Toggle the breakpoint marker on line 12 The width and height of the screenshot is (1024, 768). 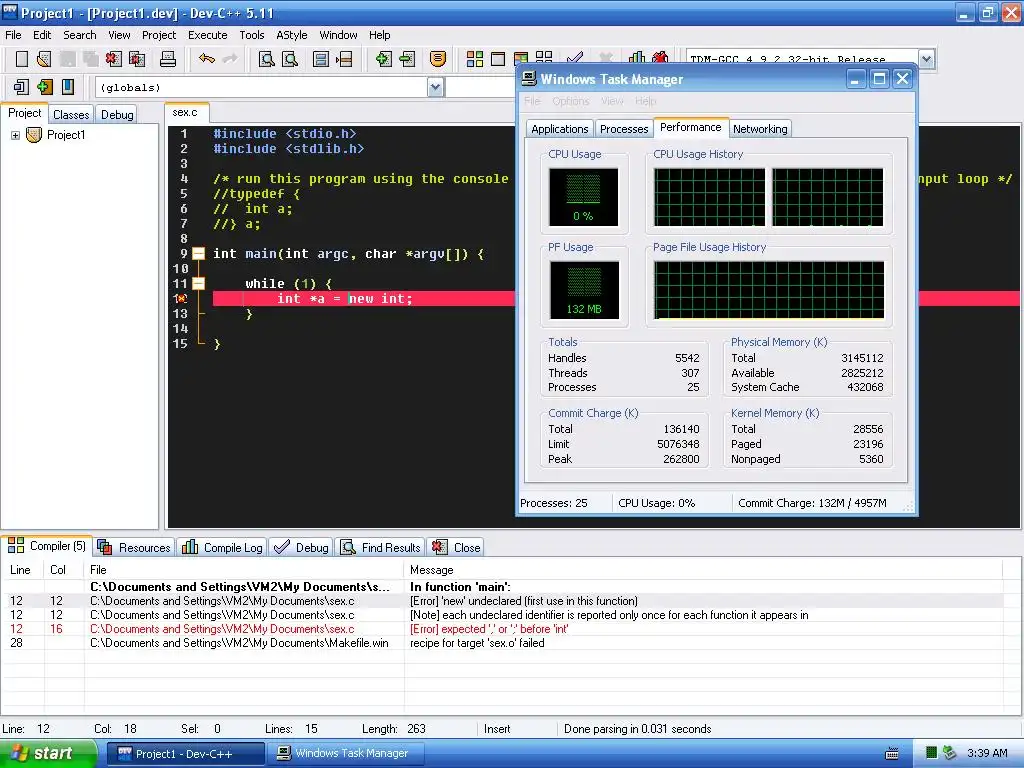(180, 298)
